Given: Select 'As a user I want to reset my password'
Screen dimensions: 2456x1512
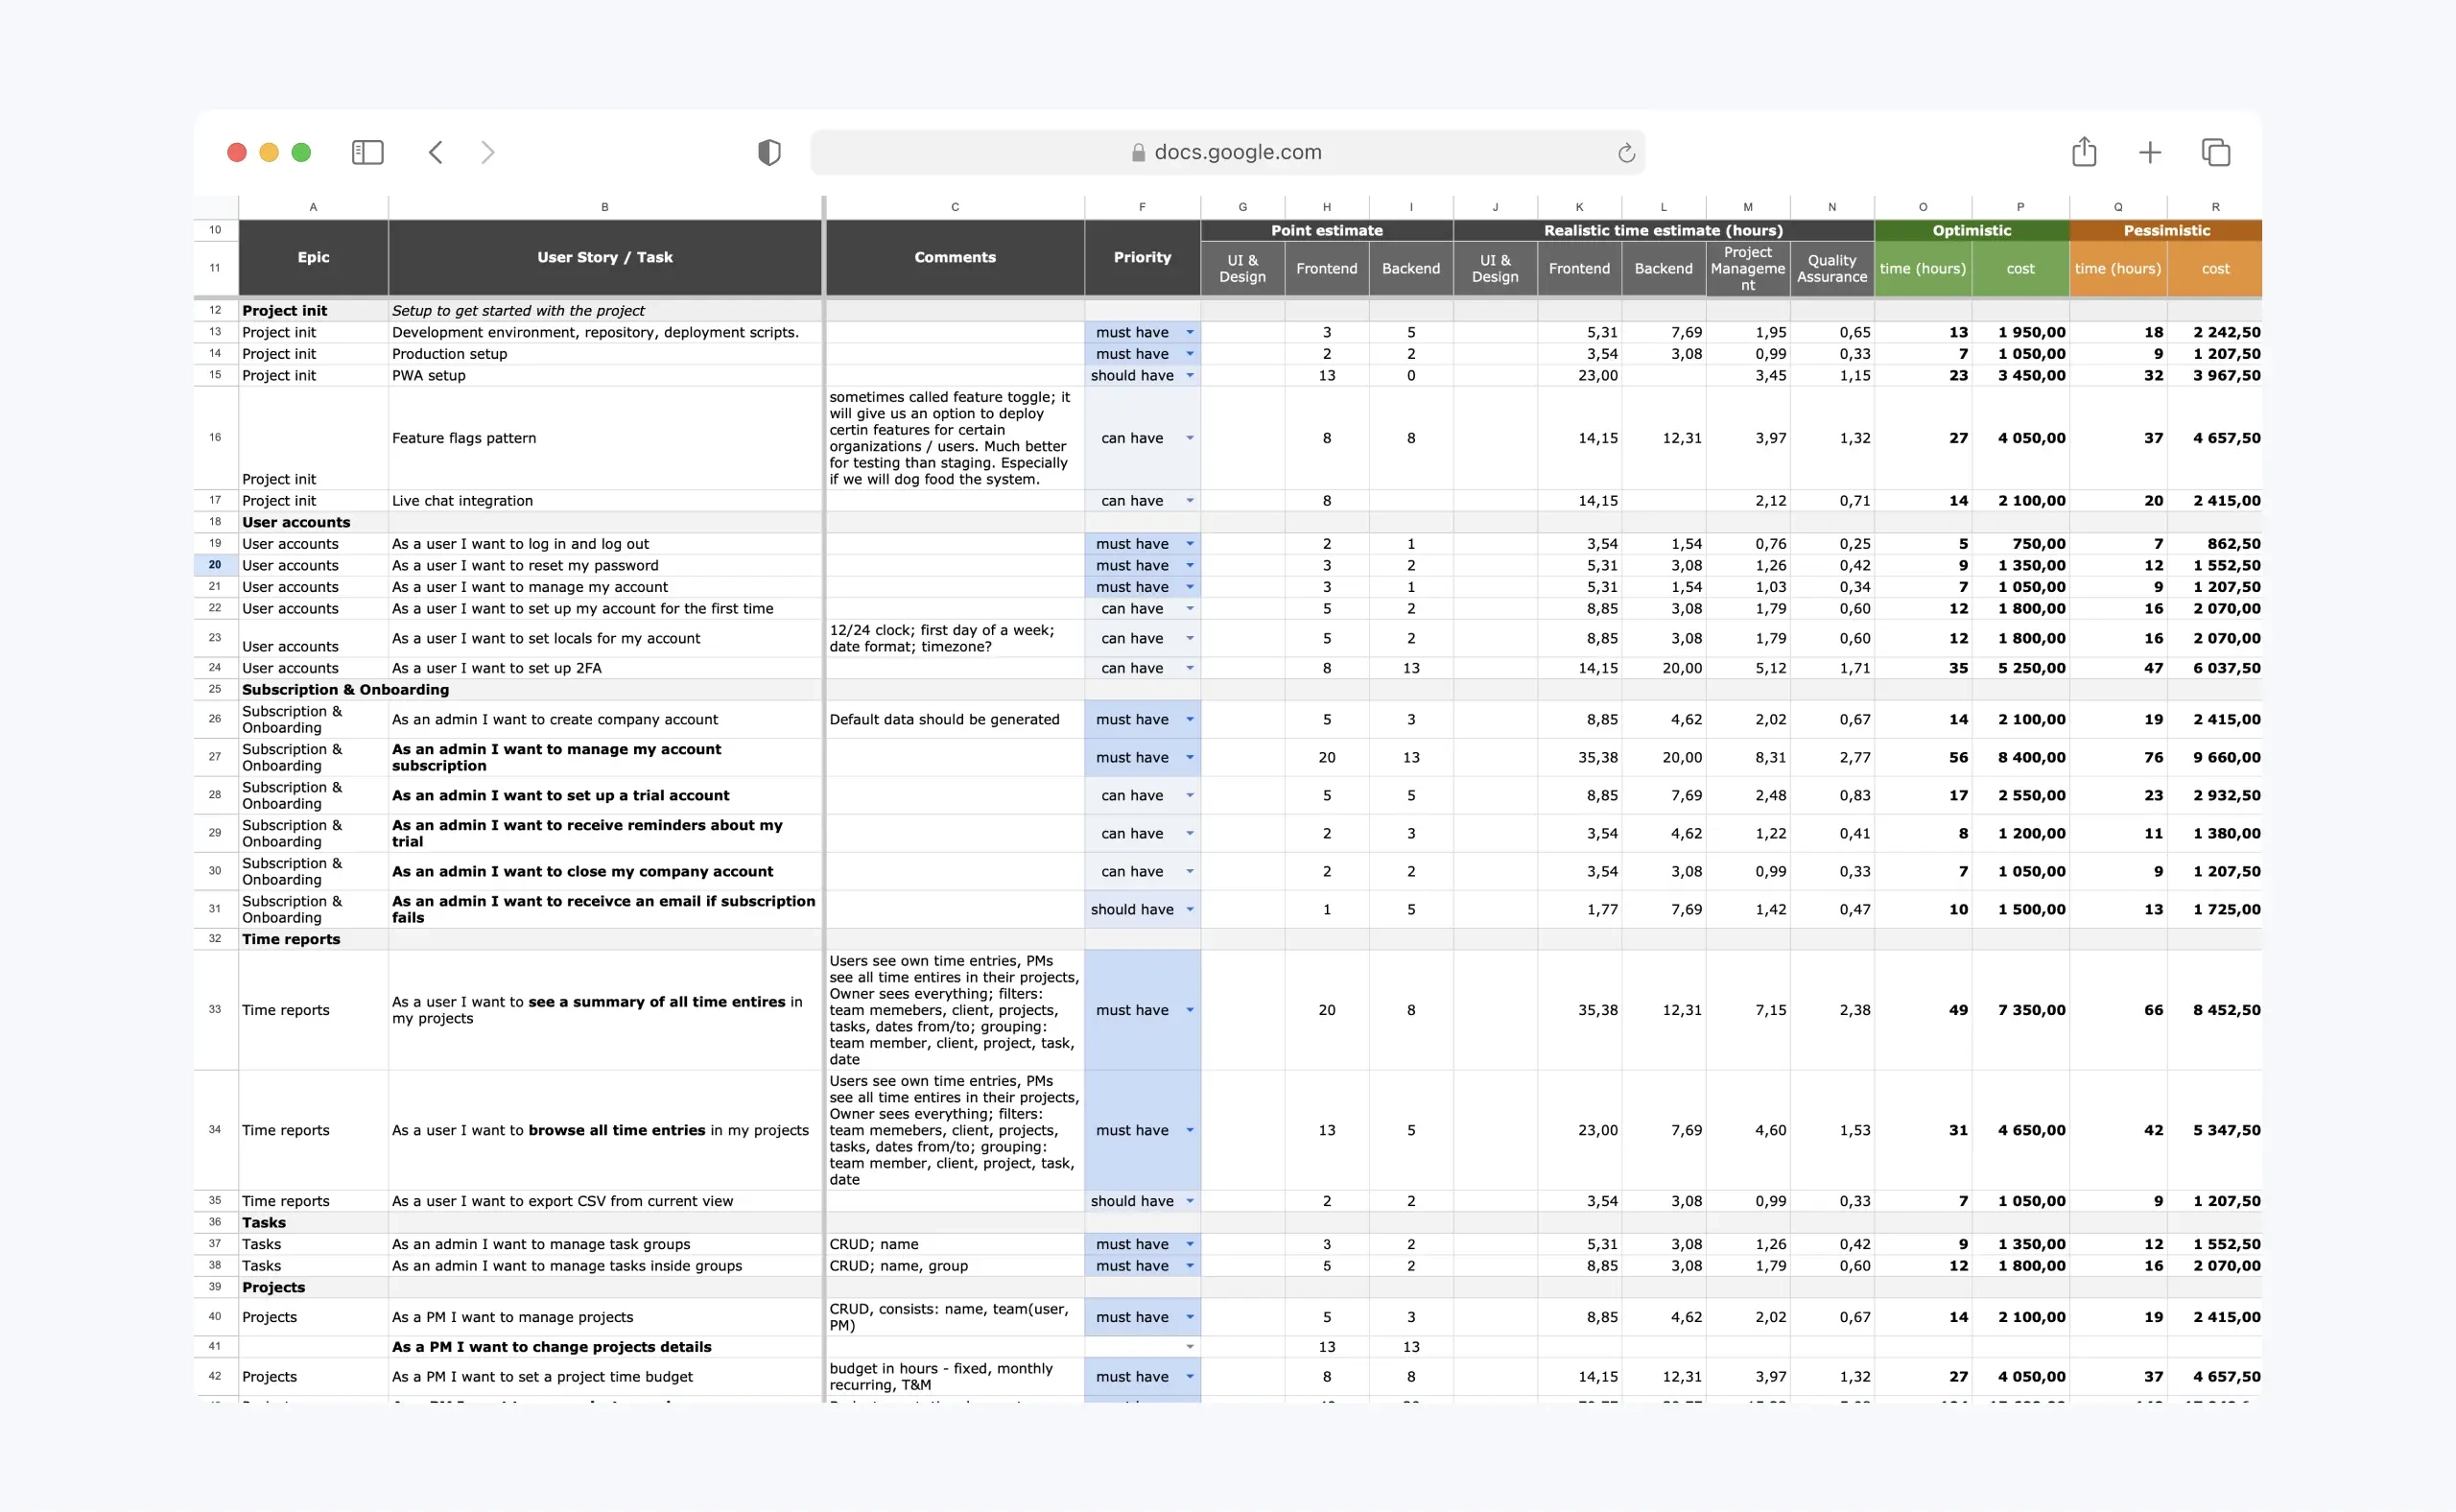Looking at the screenshot, I should click(604, 565).
